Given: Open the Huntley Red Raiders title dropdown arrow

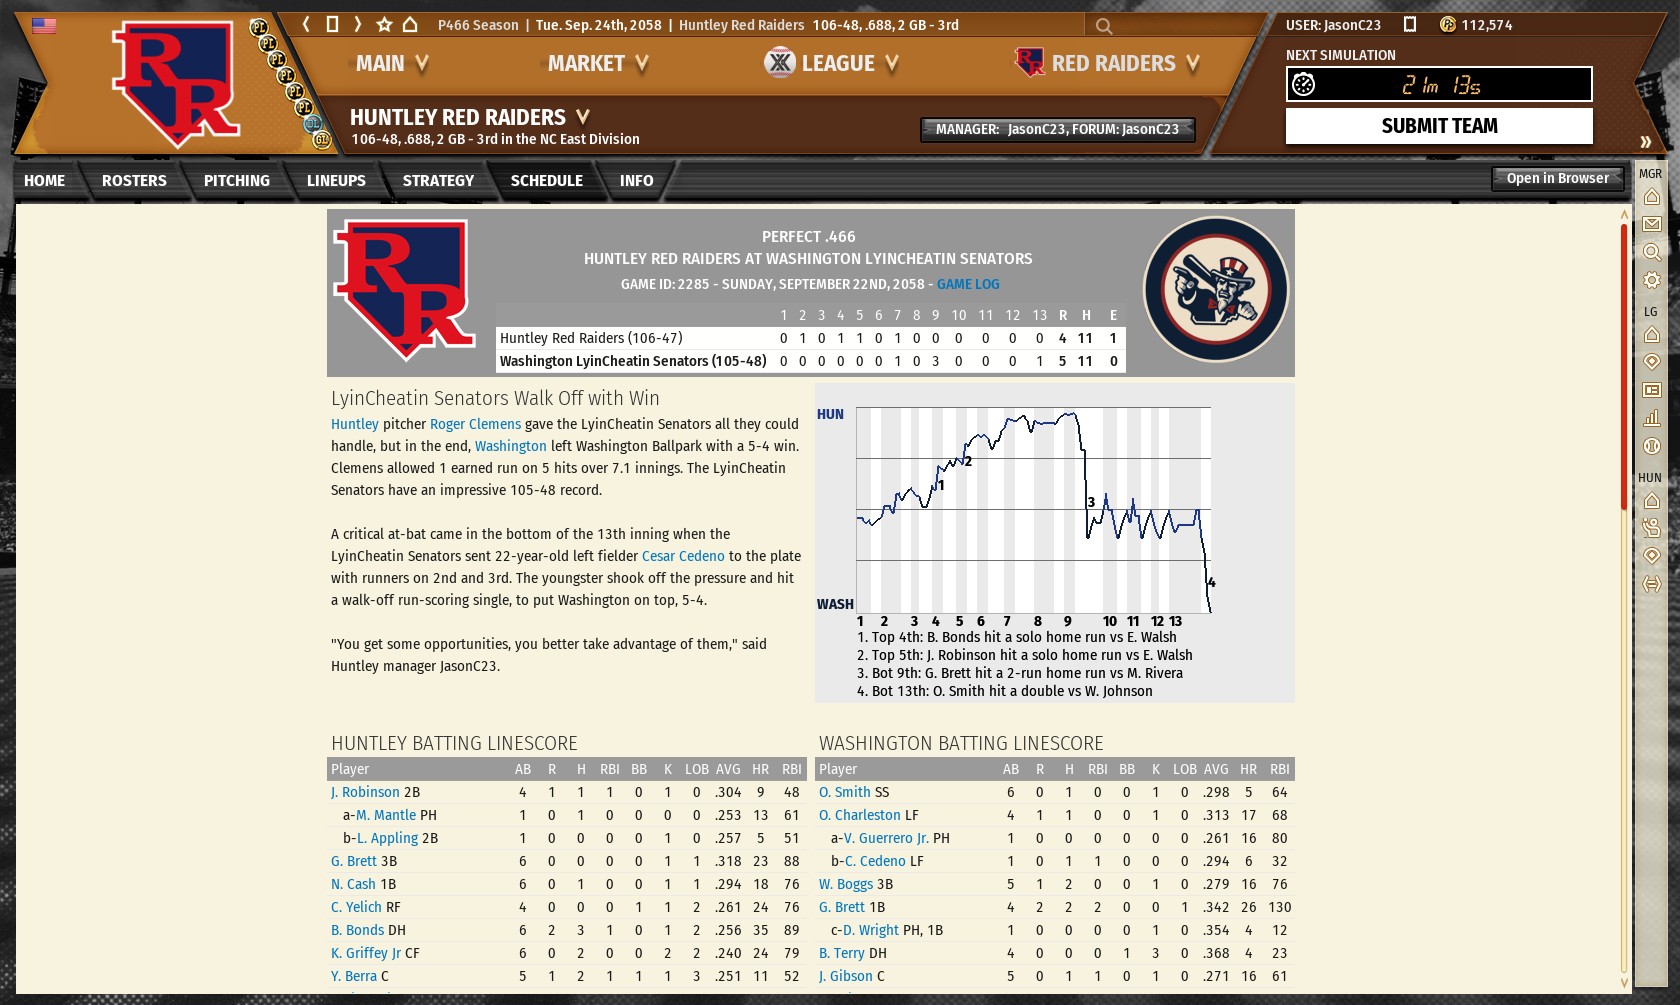Looking at the screenshot, I should [583, 117].
